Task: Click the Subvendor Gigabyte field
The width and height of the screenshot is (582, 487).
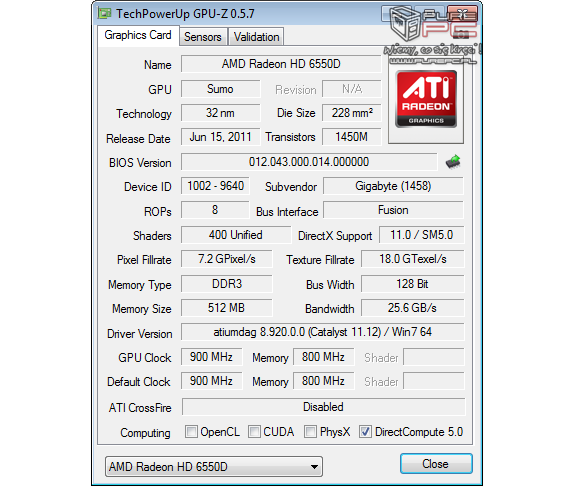Action: [393, 186]
